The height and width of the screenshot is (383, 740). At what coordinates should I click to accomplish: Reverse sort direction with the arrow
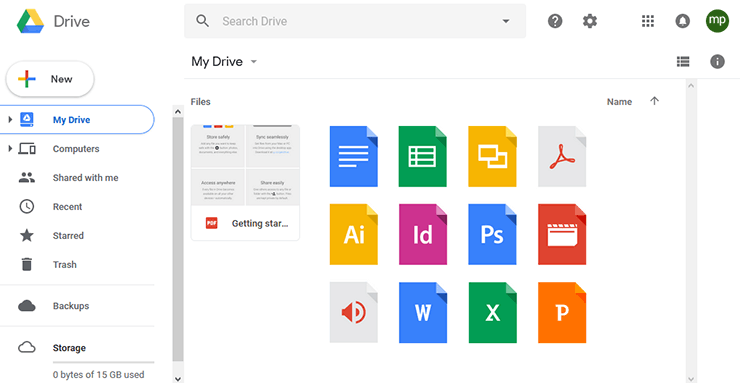click(x=654, y=101)
